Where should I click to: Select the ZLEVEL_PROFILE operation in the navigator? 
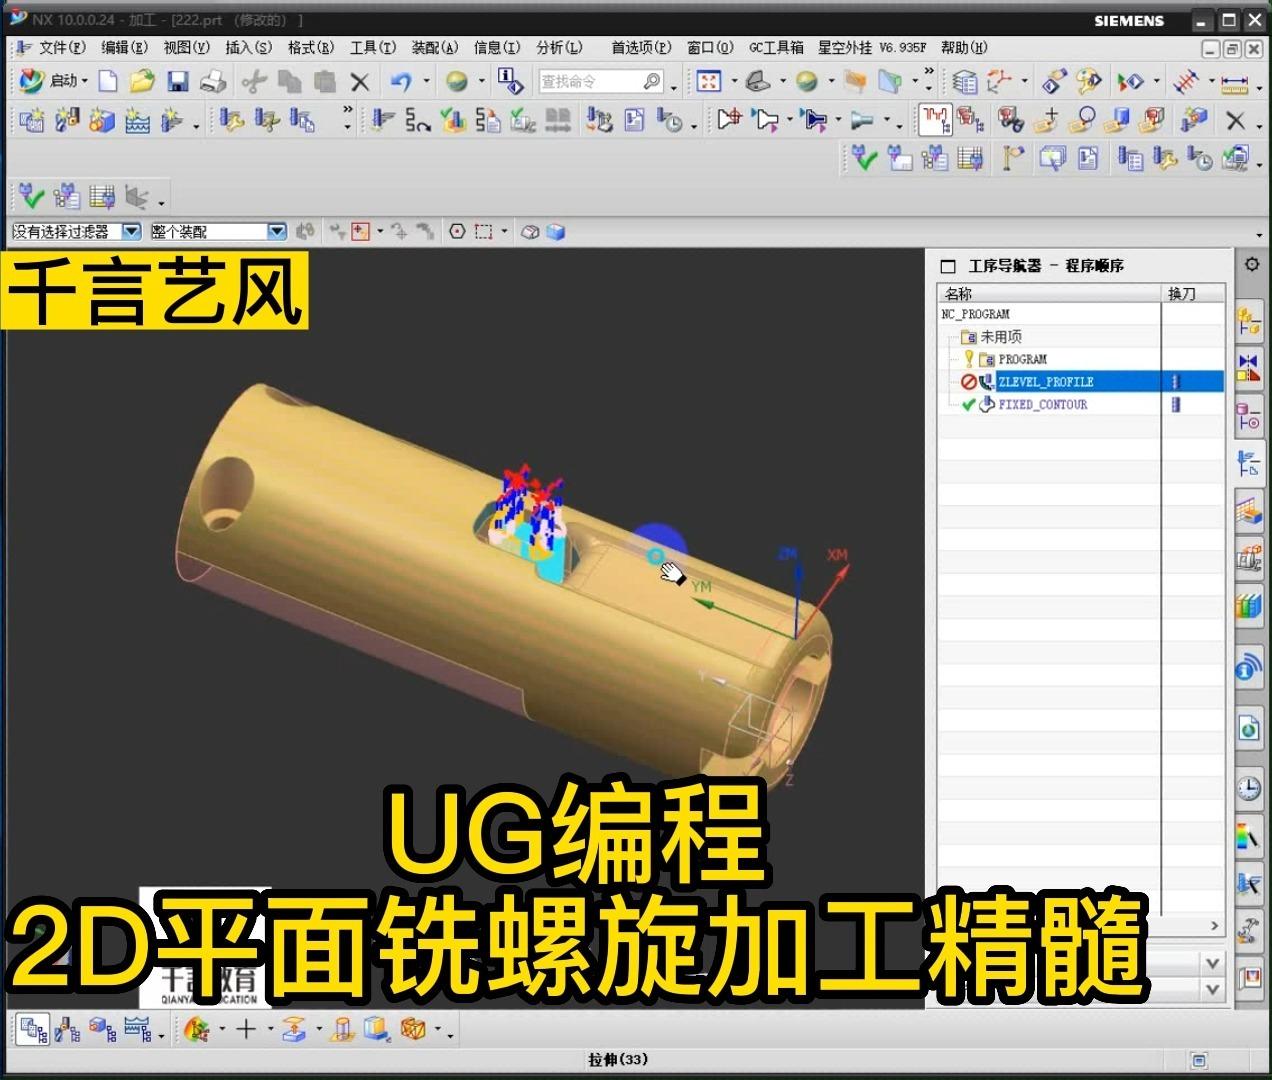1045,381
